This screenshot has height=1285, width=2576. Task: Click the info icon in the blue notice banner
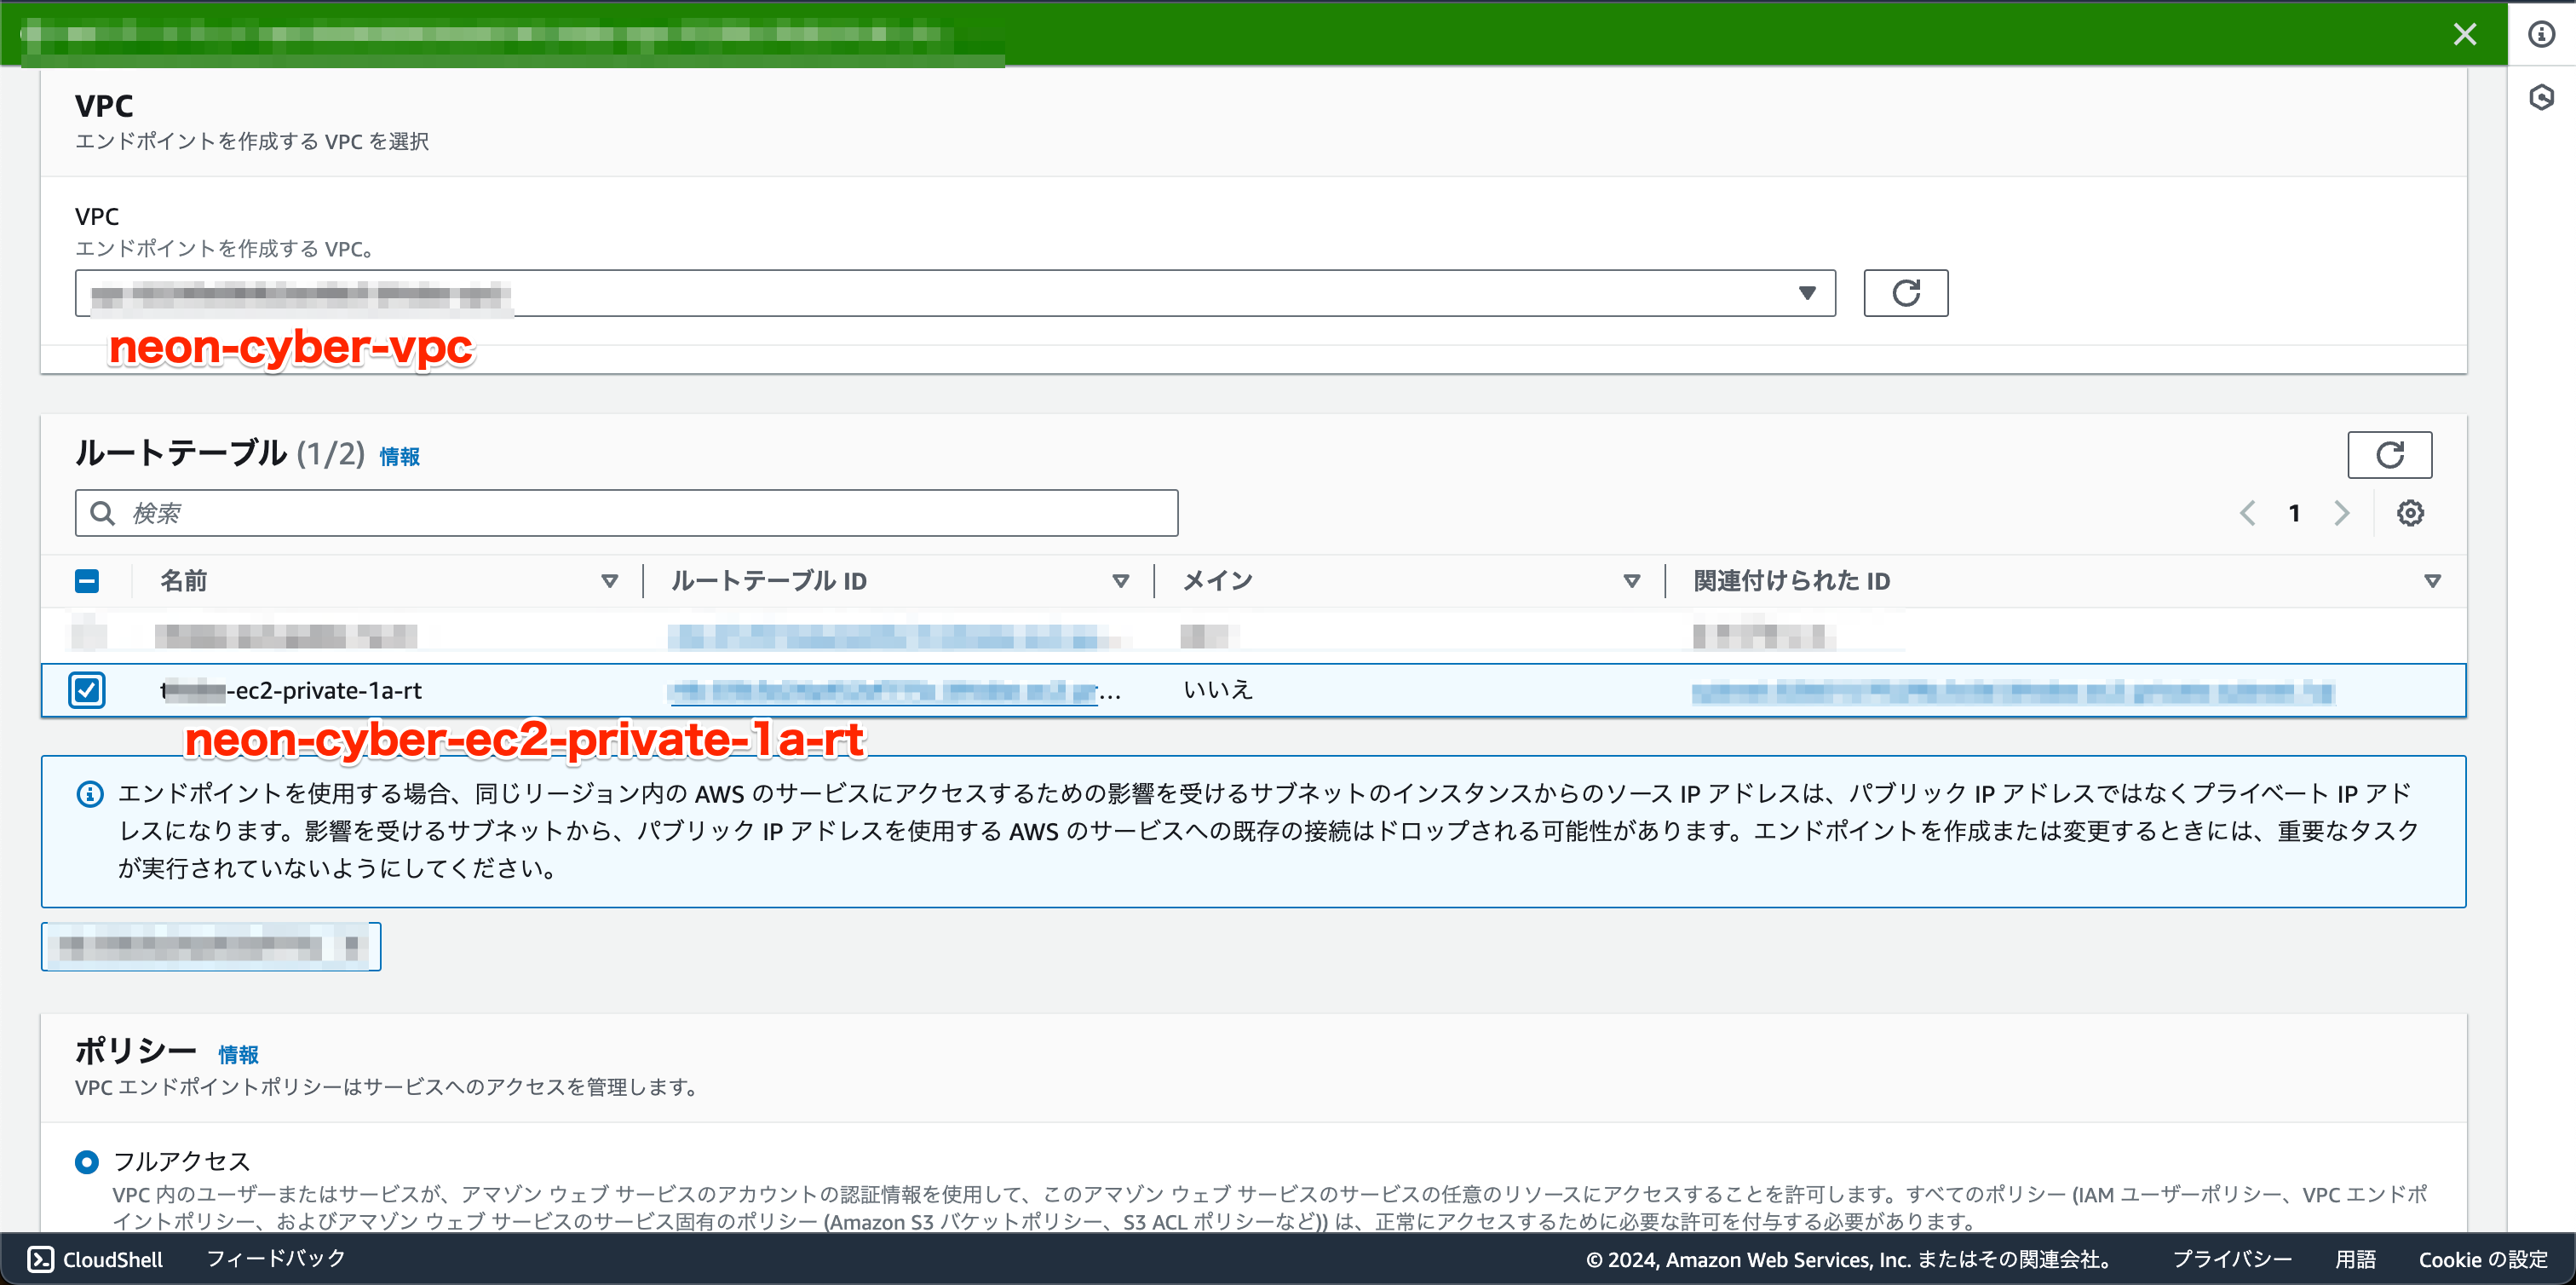click(90, 793)
